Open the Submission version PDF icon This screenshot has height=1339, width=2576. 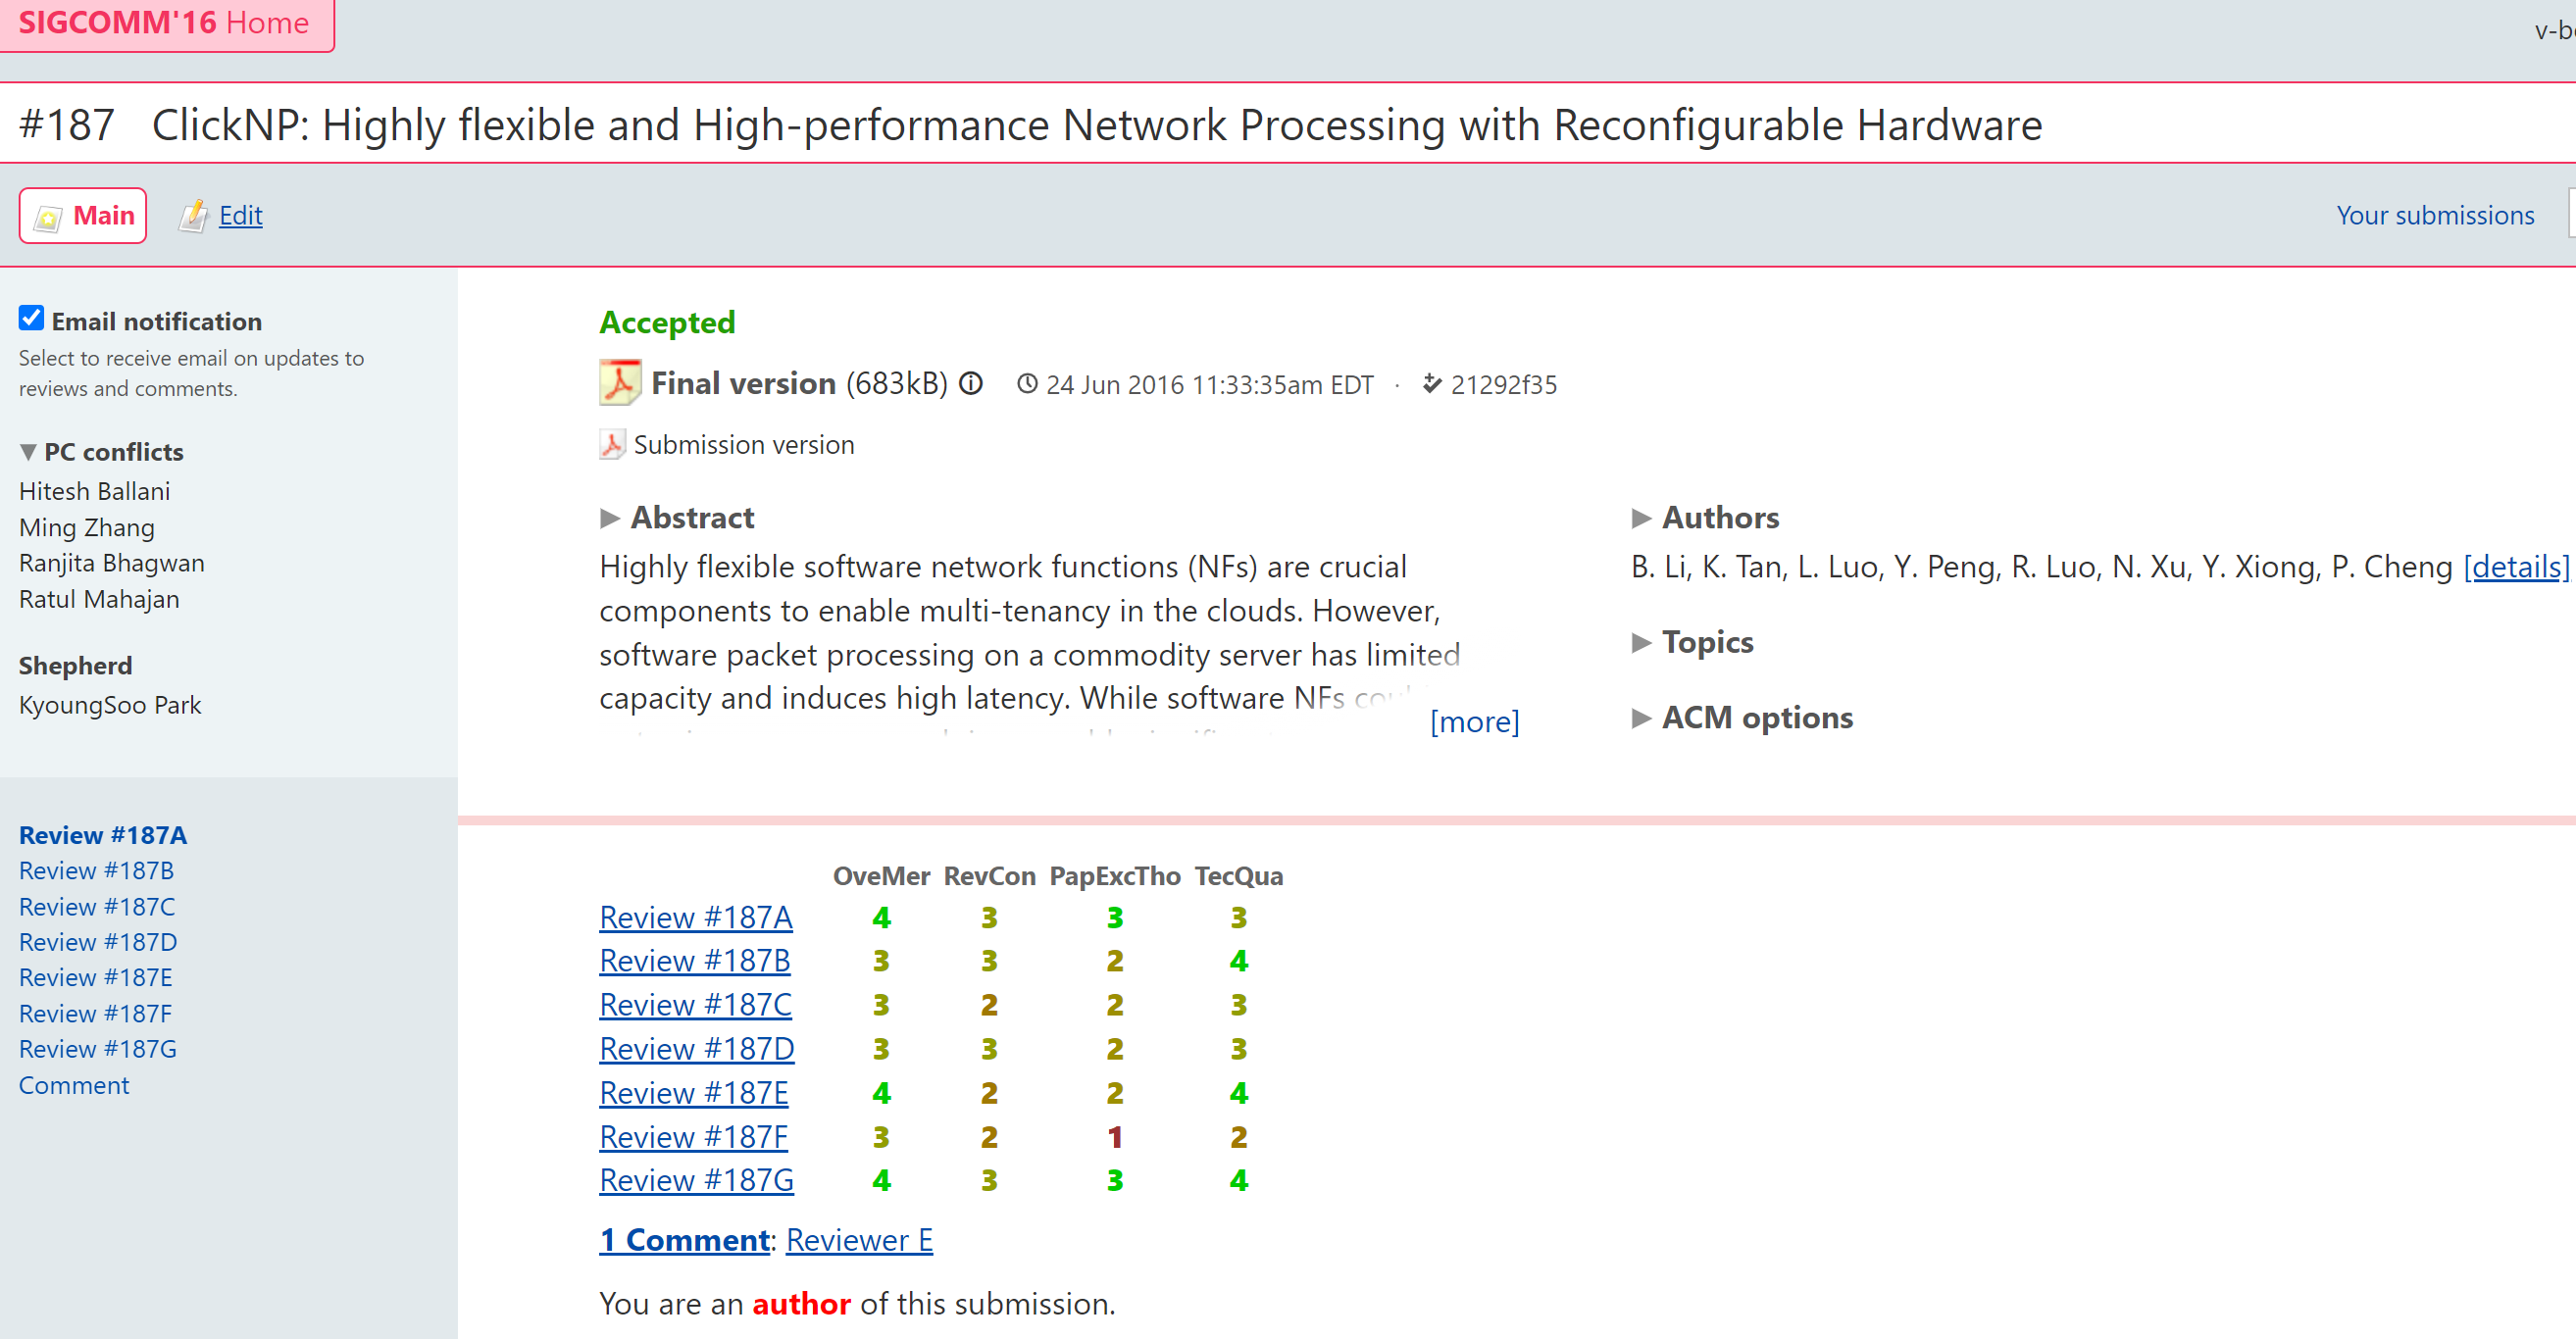[x=612, y=444]
